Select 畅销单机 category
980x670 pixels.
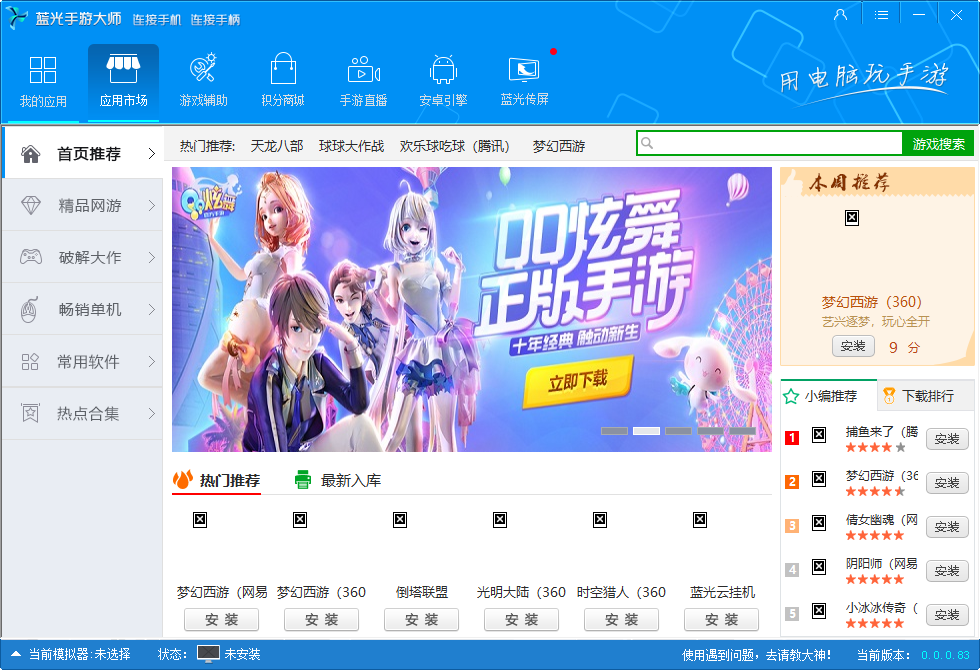coord(82,309)
